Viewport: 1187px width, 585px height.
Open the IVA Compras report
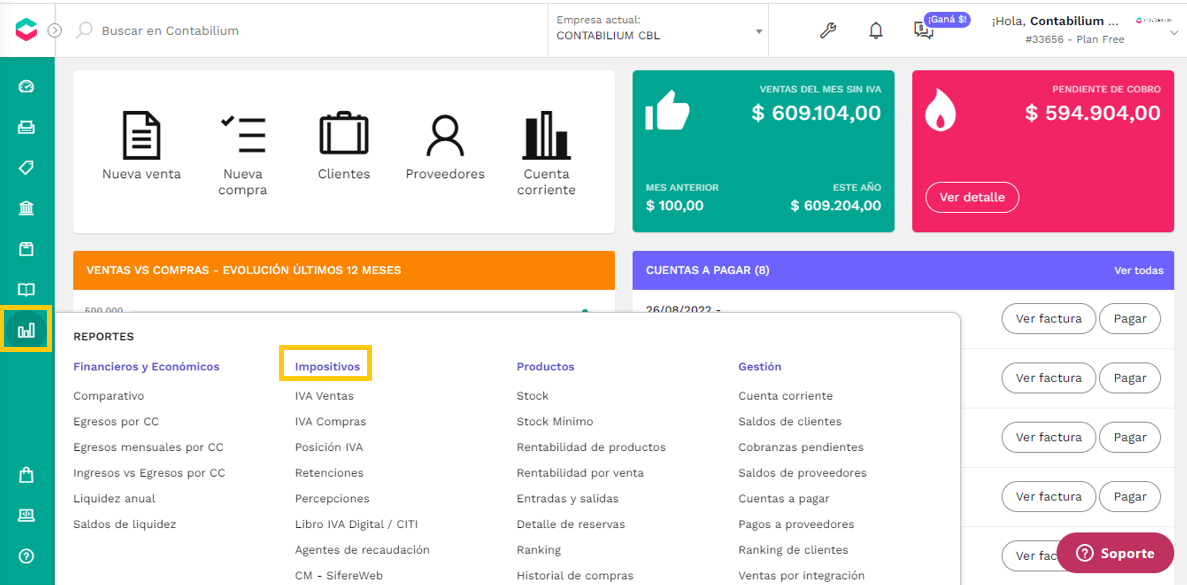[x=331, y=422]
